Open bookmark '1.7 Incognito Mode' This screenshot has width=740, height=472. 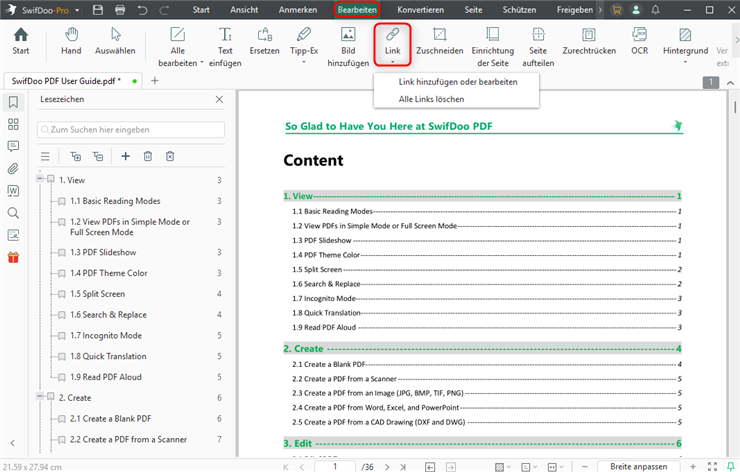point(106,335)
